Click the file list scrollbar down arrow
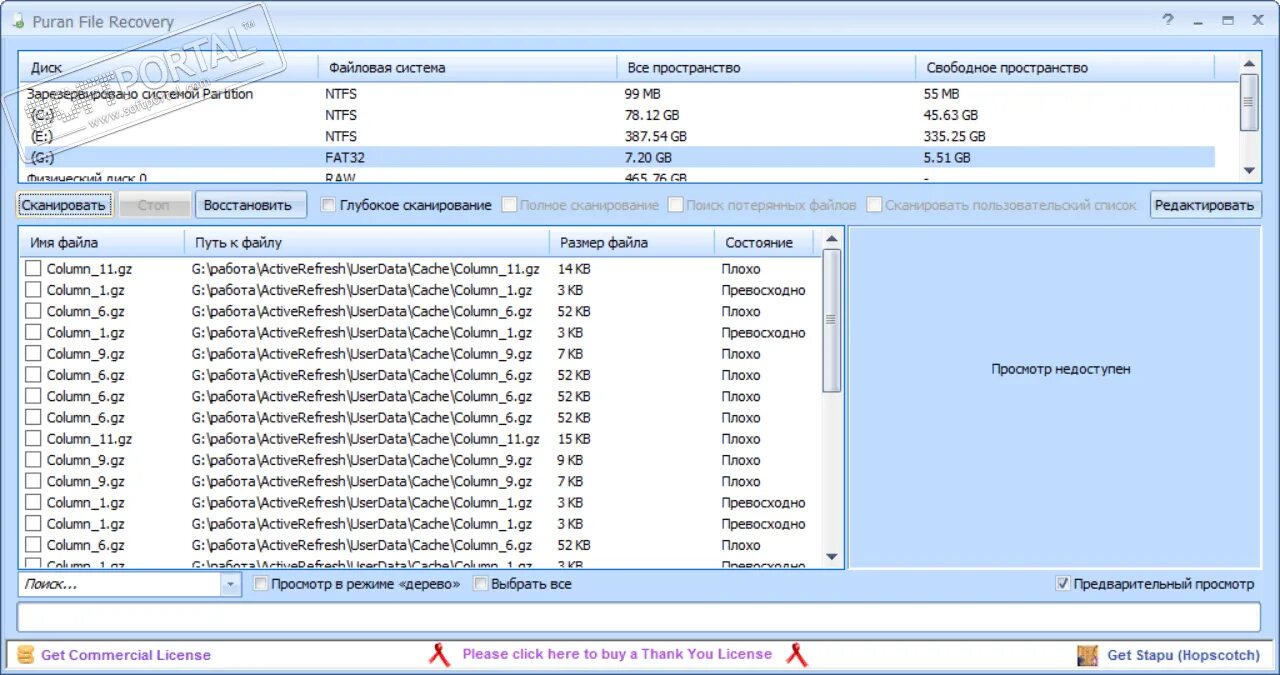The image size is (1280, 675). click(x=832, y=557)
